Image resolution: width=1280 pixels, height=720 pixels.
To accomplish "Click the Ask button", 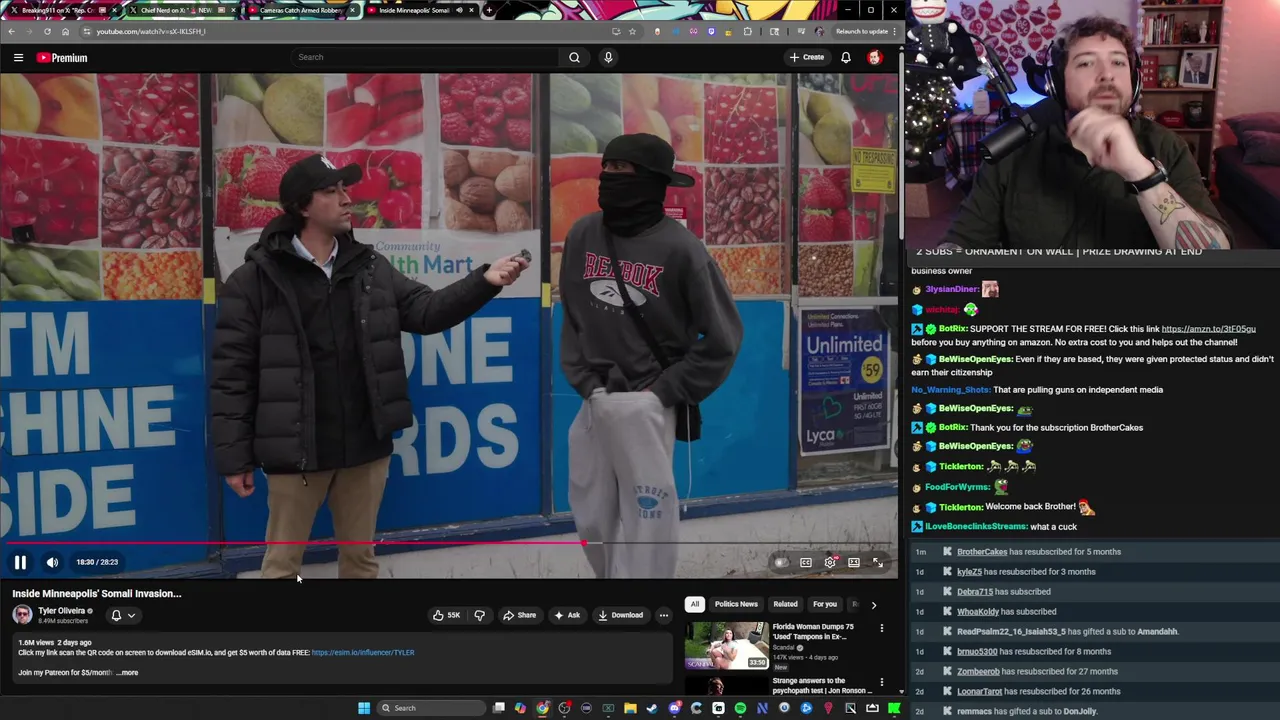I will (x=567, y=615).
